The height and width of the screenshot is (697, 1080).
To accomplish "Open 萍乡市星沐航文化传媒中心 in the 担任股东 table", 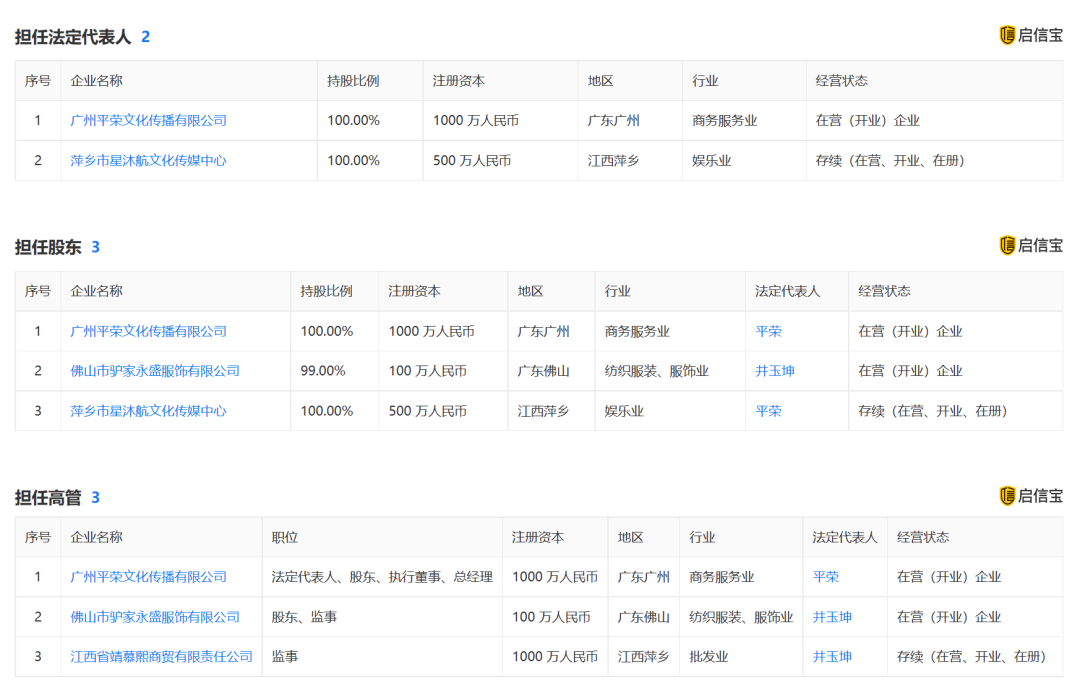I will point(148,411).
